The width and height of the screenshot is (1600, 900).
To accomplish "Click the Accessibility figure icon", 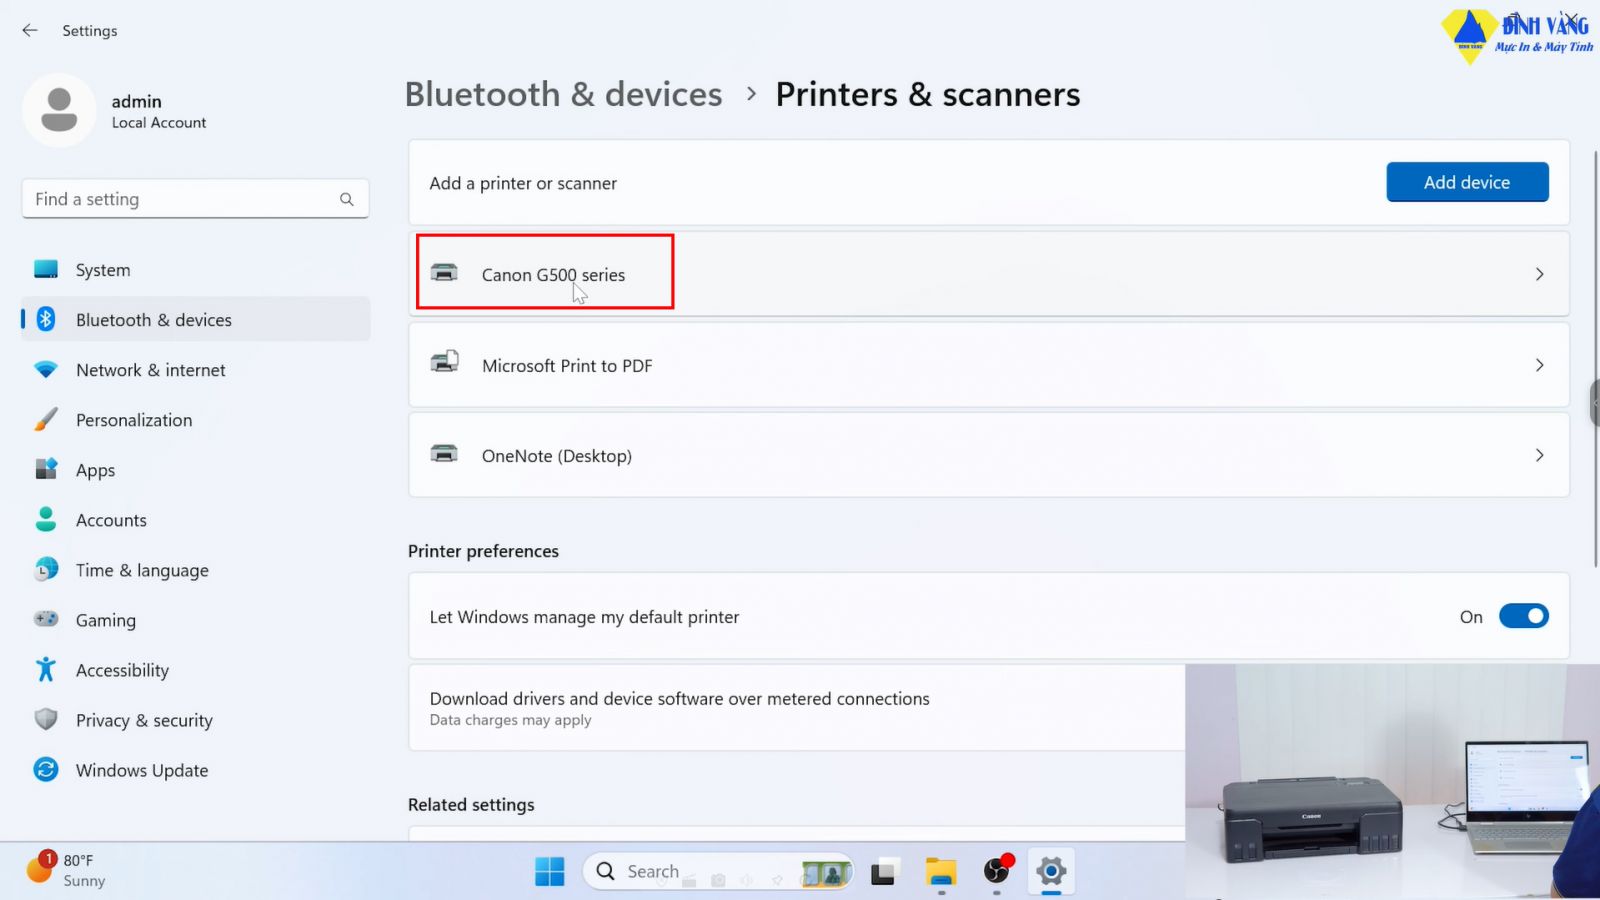I will click(x=46, y=669).
